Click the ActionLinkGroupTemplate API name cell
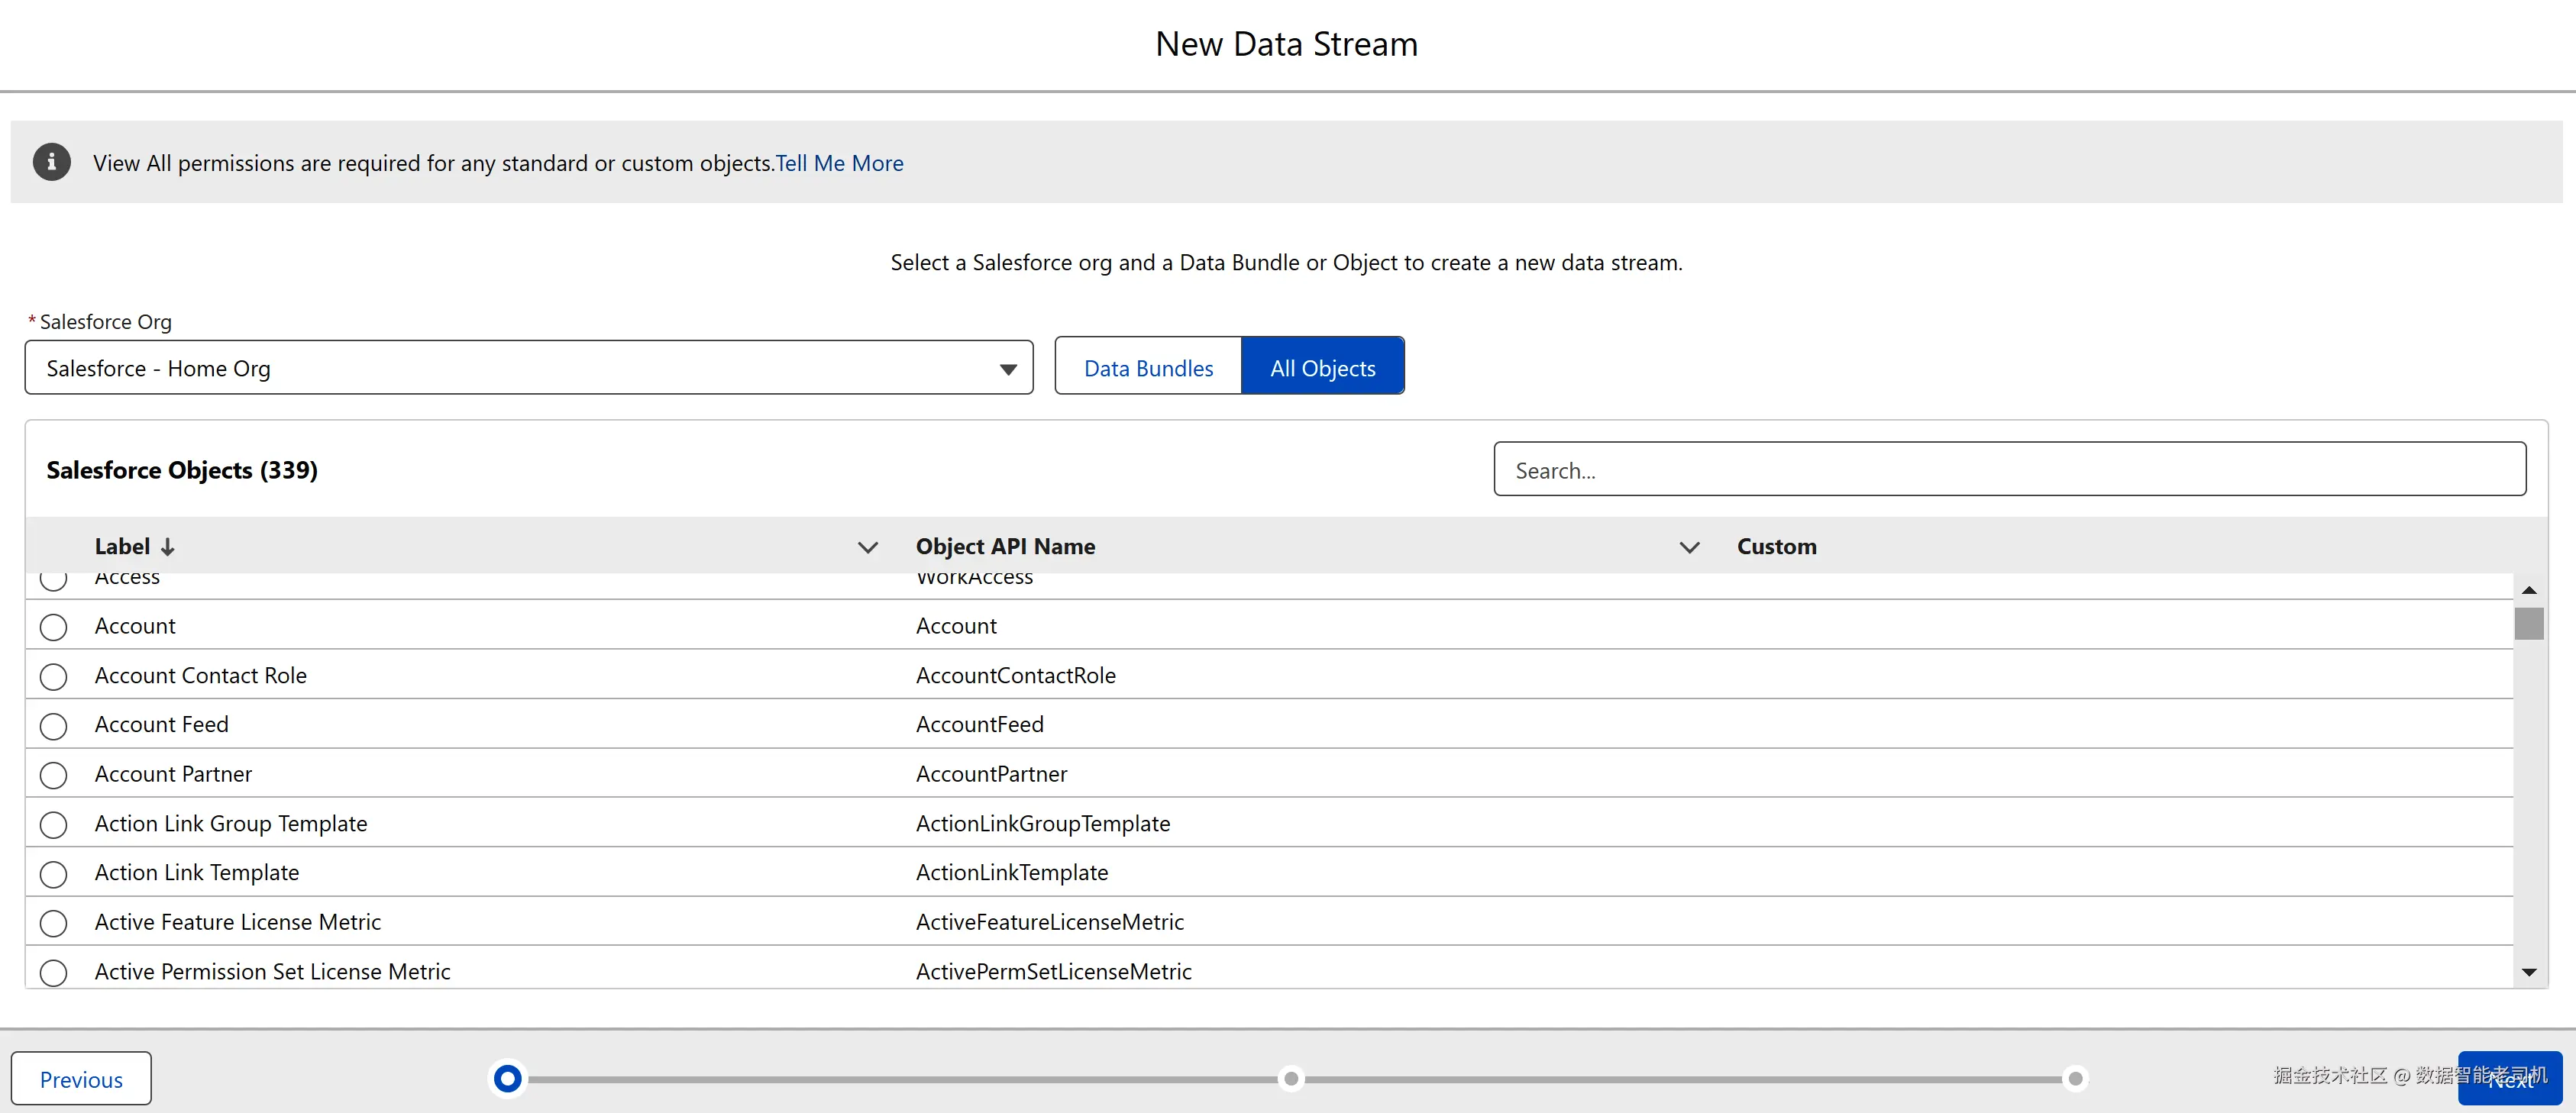Screen dimensions: 2576x1113 coord(1043,823)
